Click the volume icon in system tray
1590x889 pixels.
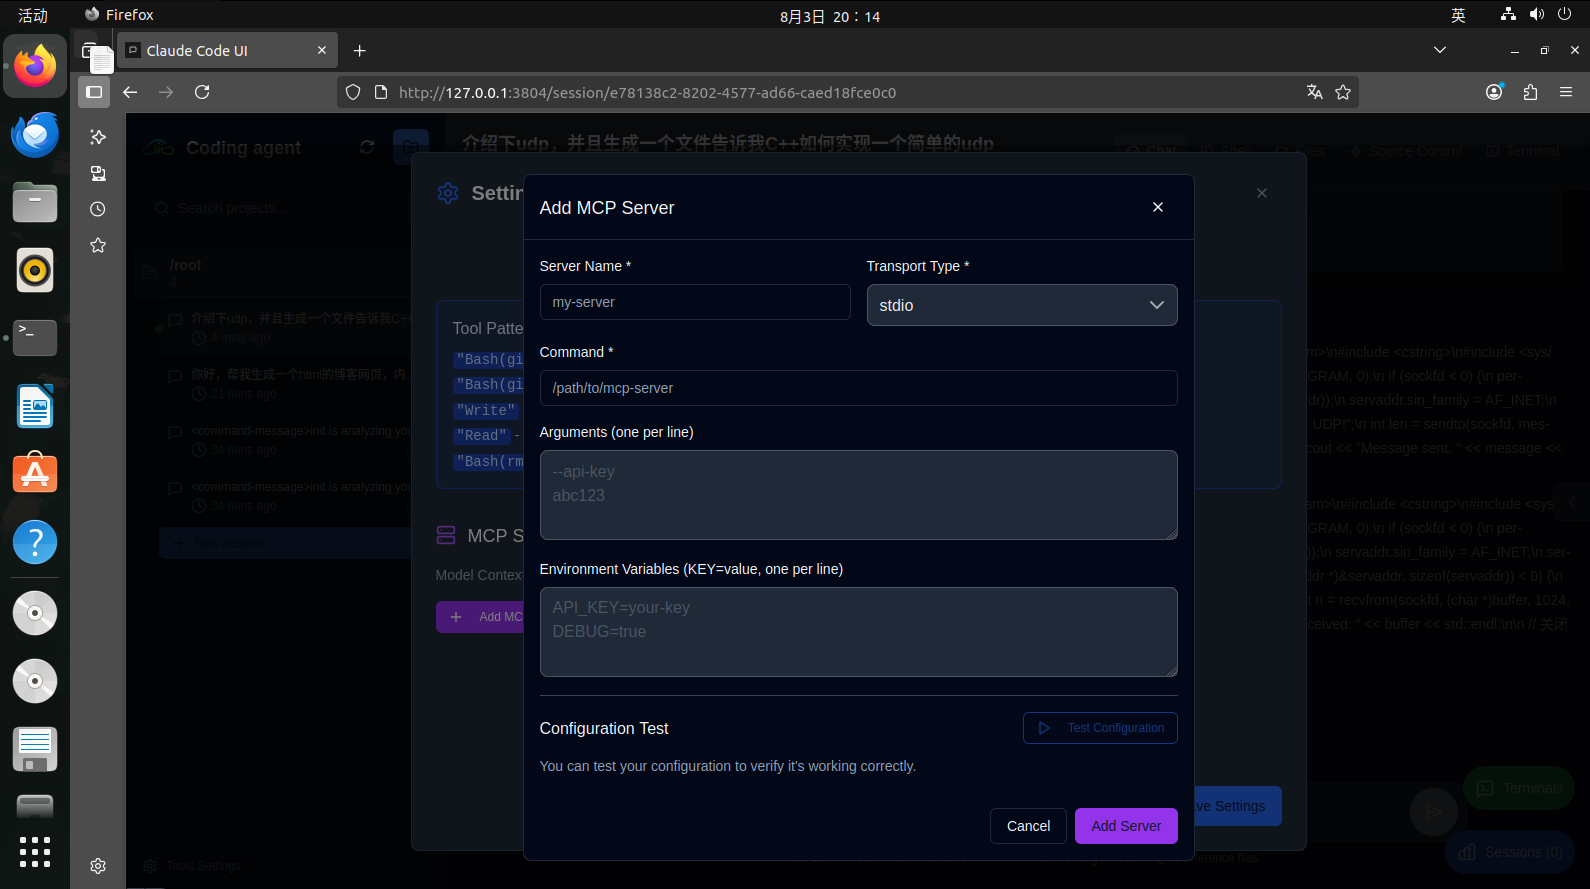tap(1537, 14)
